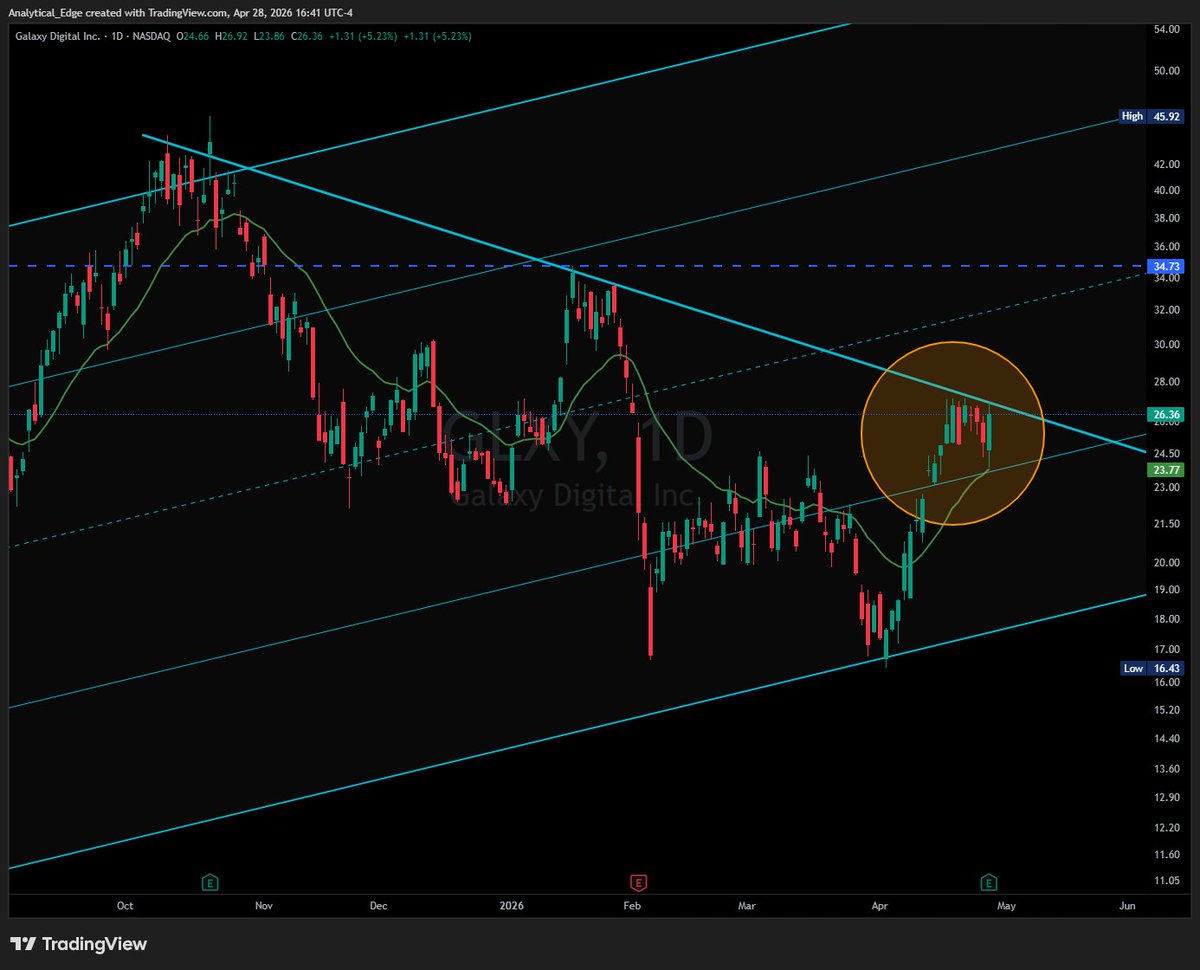1200x970 pixels.
Task: Click the 2026 label on time axis
Action: click(510, 906)
